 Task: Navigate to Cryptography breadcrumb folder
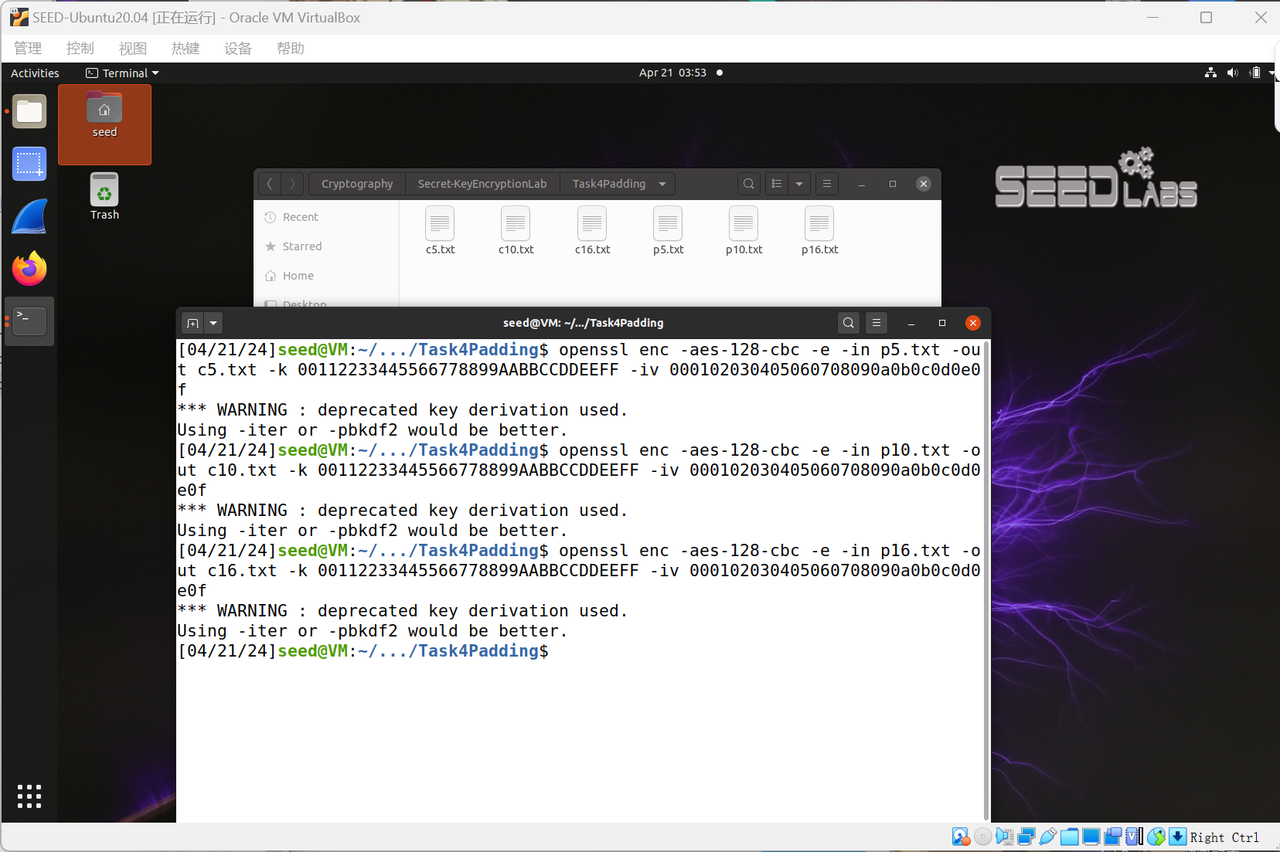(x=357, y=184)
